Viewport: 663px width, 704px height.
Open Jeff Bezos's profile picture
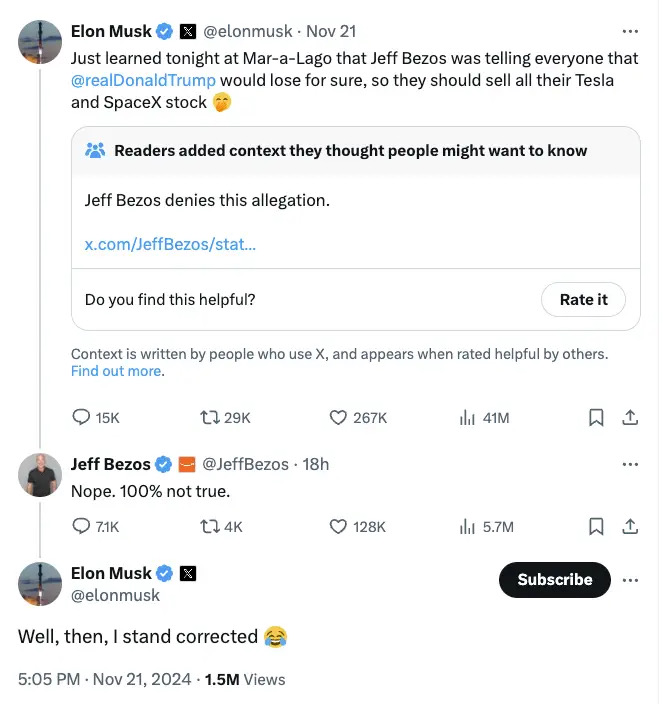[x=40, y=476]
